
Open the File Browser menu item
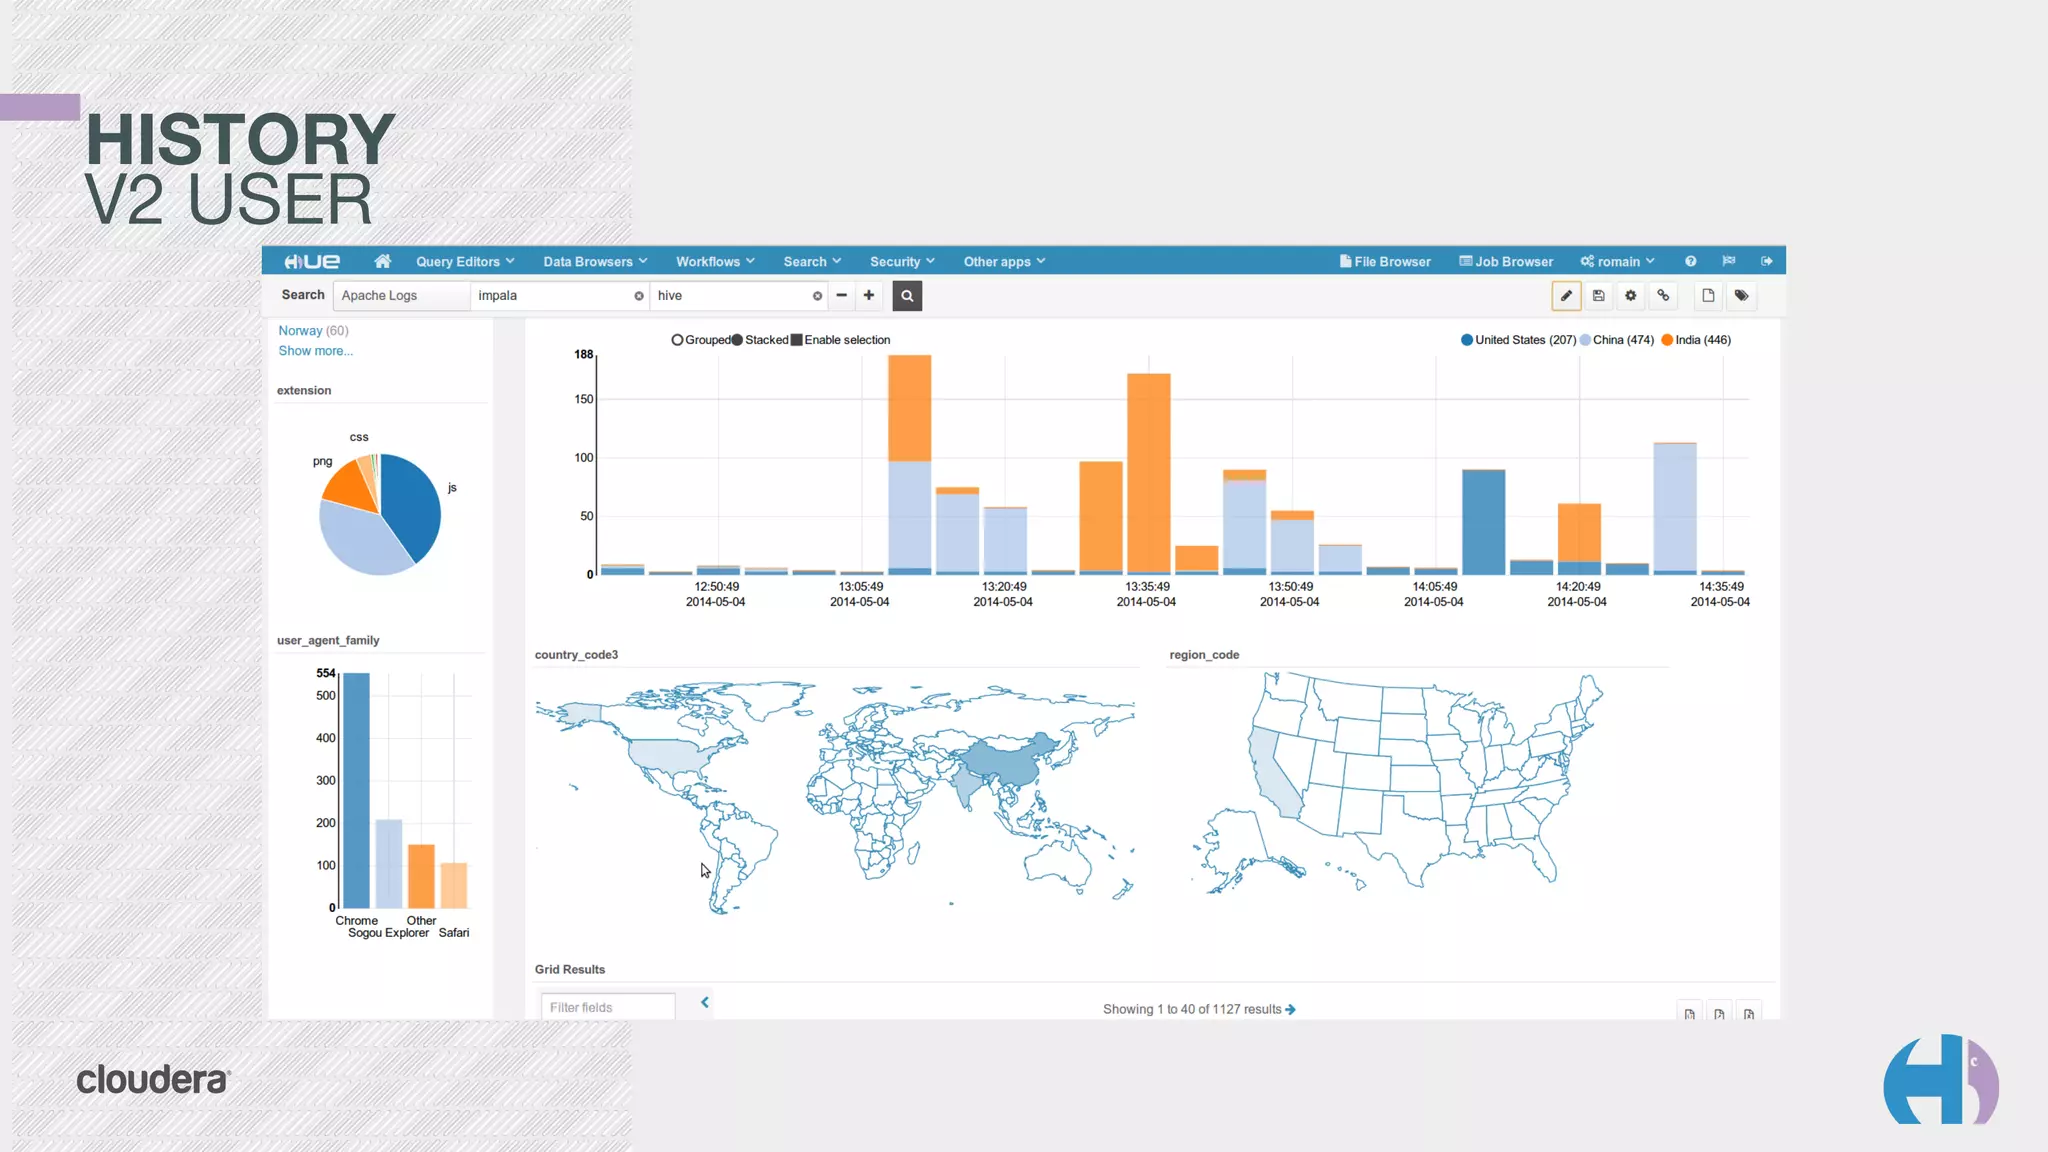[1385, 261]
